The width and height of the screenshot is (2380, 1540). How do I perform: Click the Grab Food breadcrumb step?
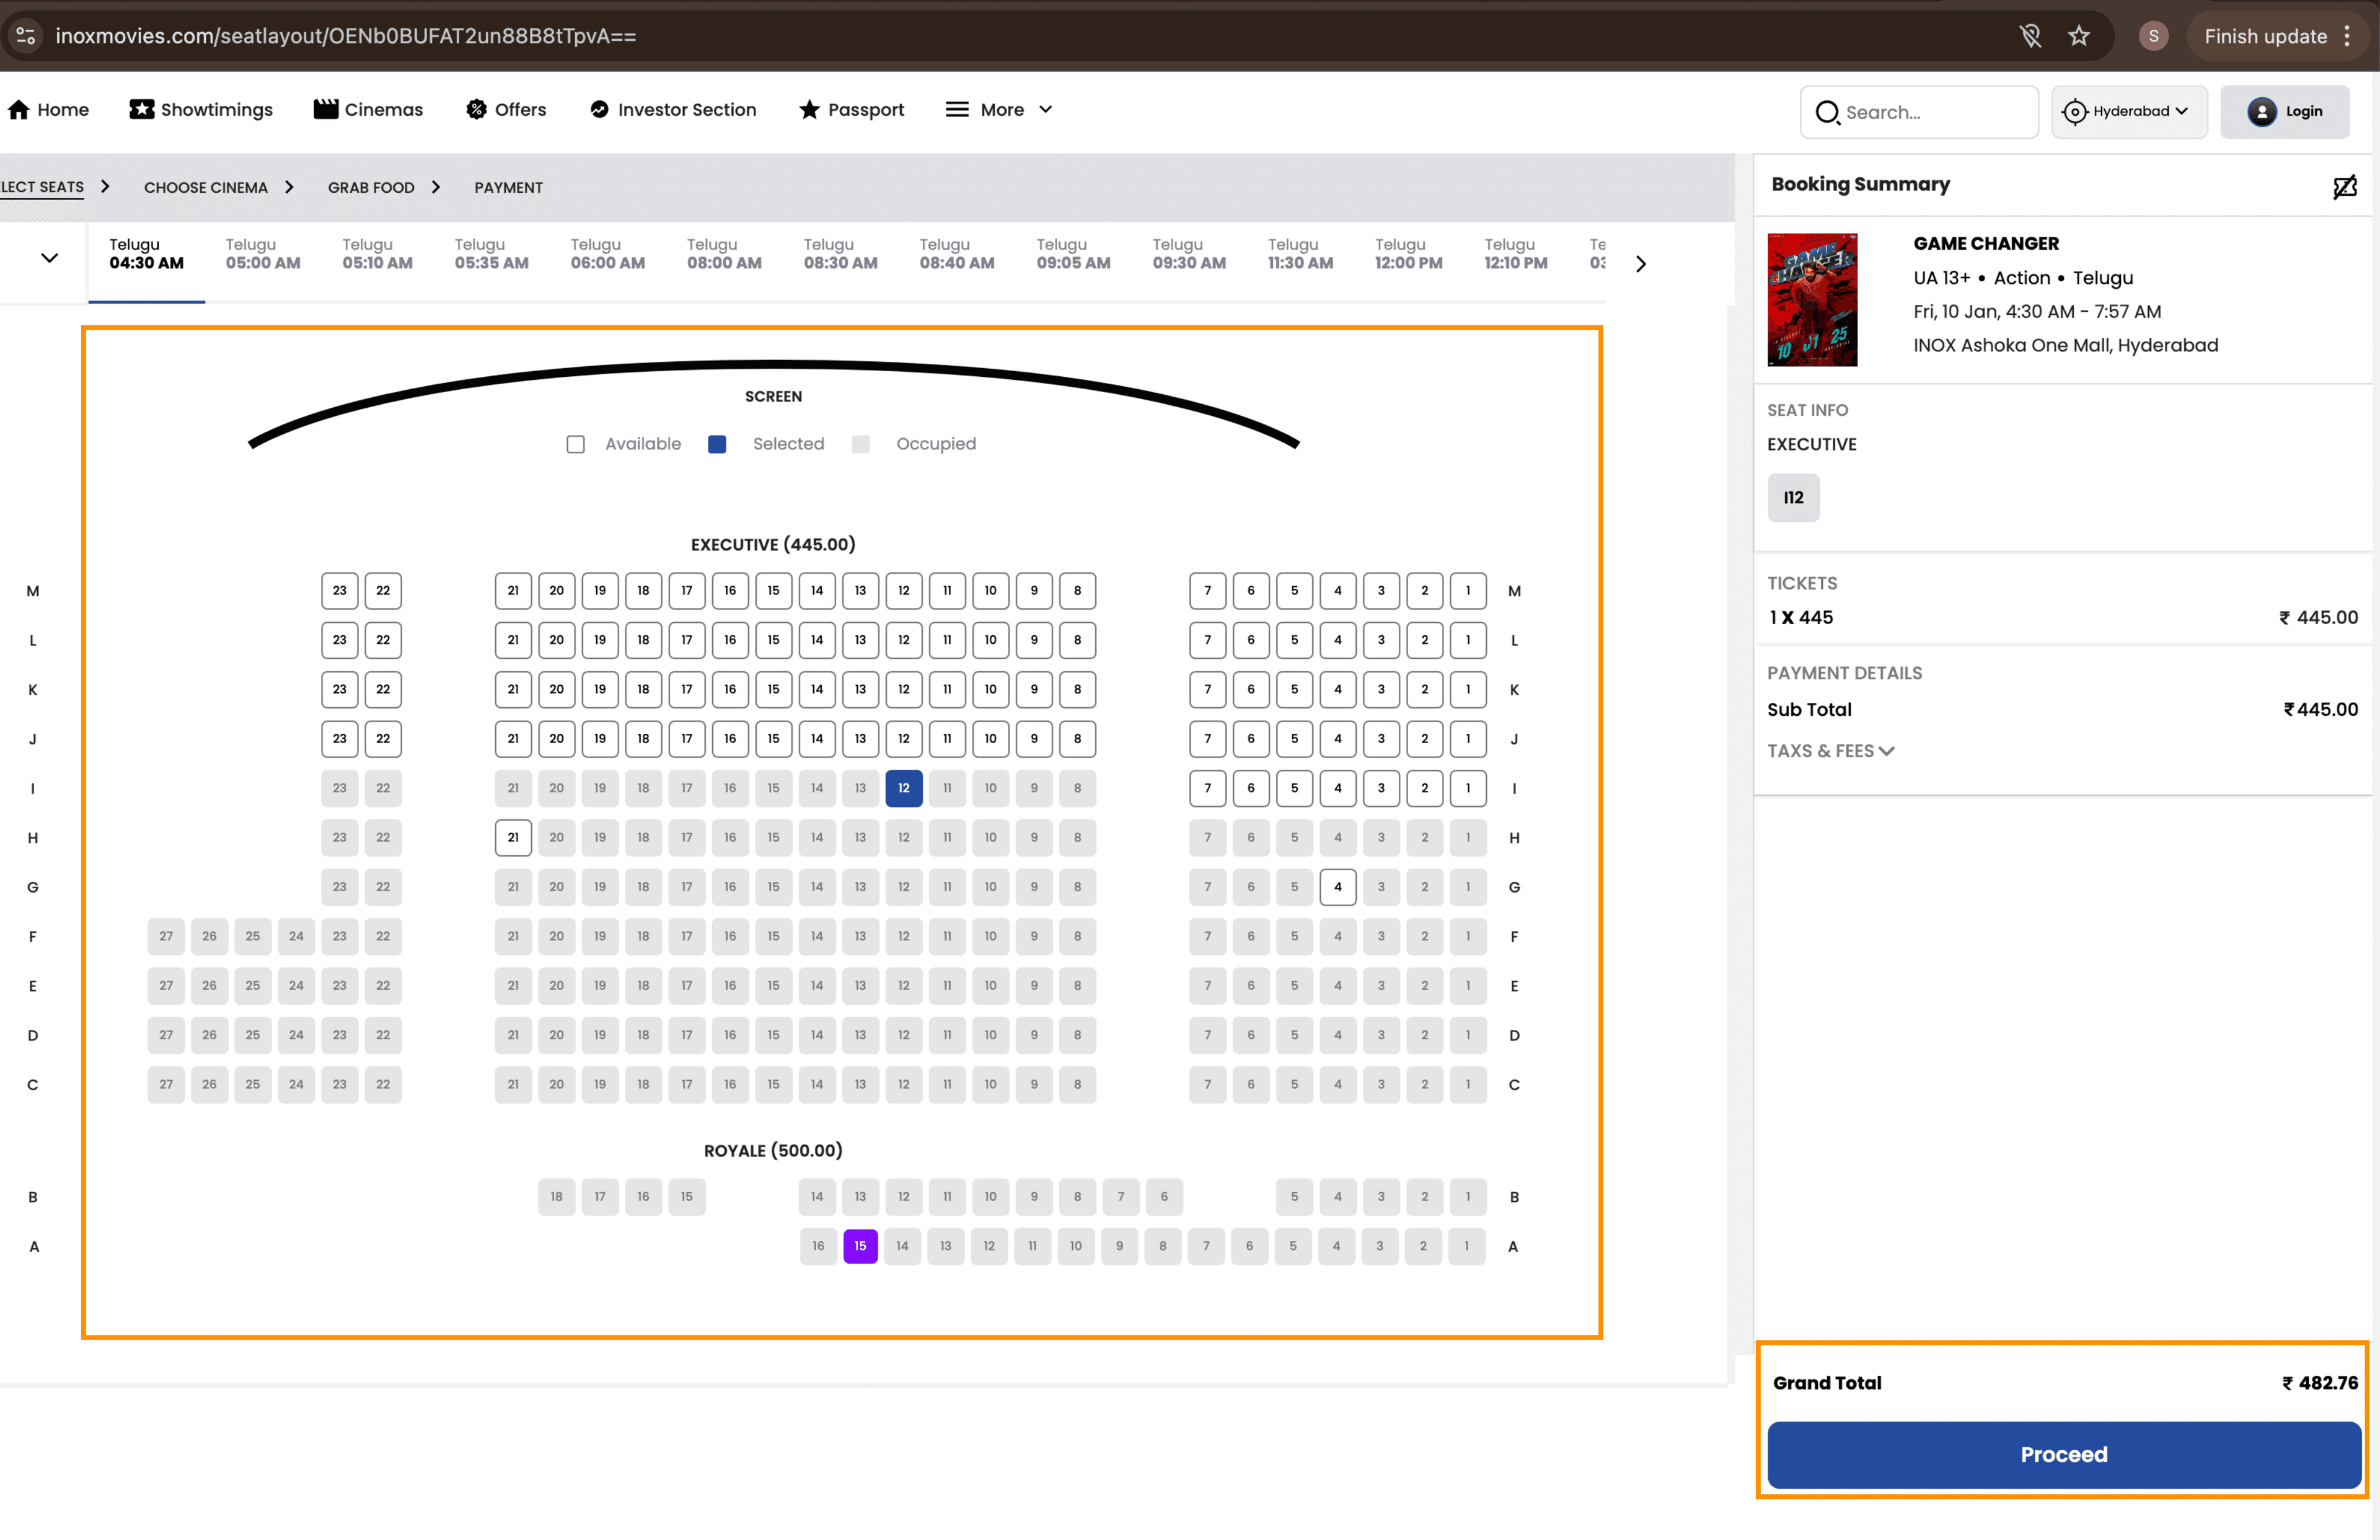(x=371, y=187)
